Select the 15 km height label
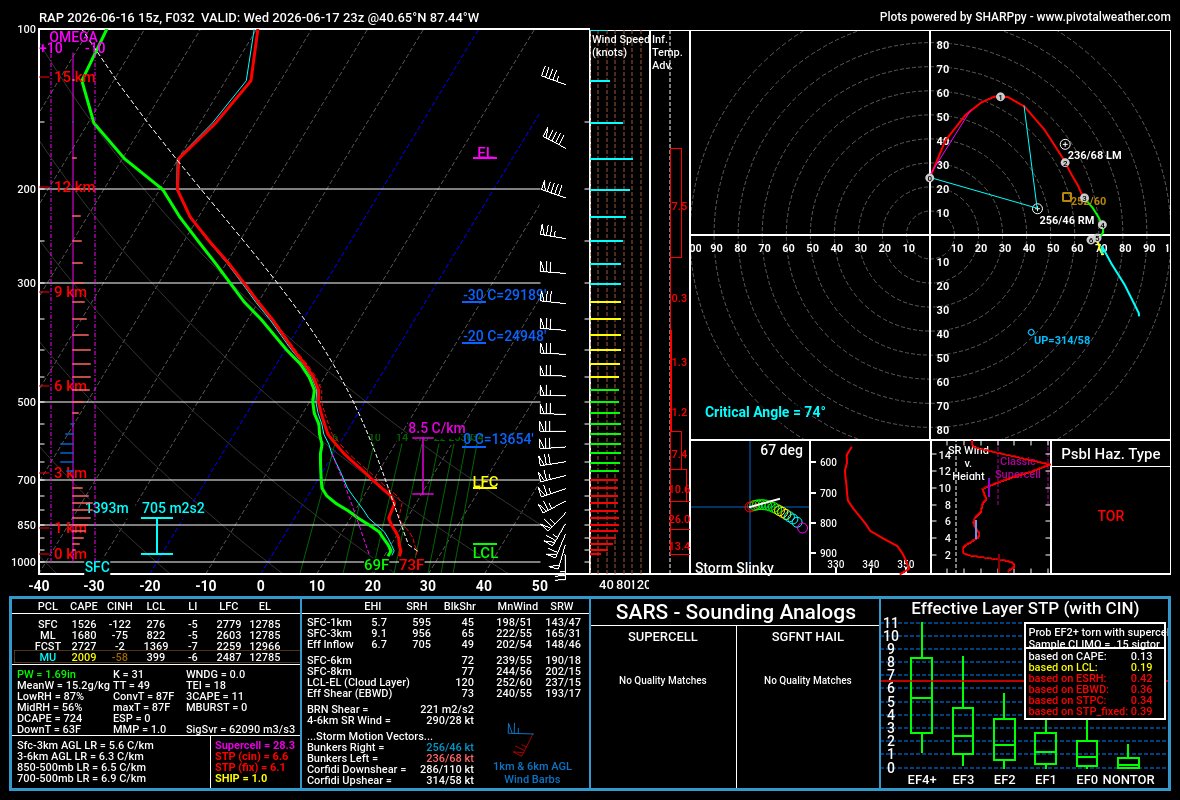 point(73,77)
